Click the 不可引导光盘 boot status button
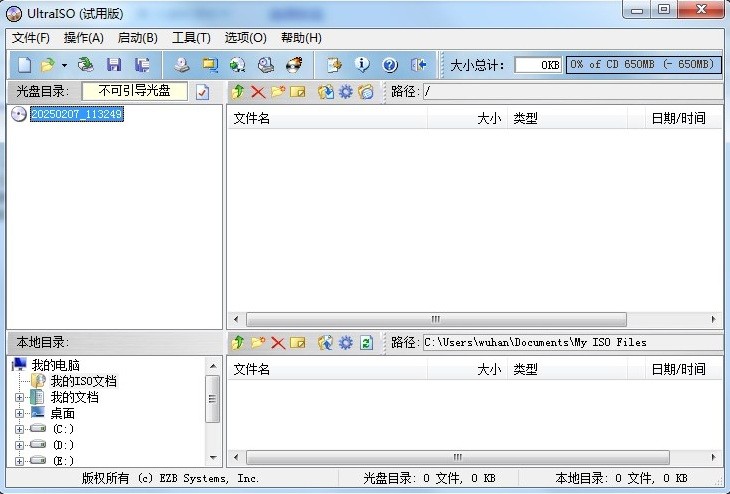Screen dimensions: 730x494 [x=135, y=91]
